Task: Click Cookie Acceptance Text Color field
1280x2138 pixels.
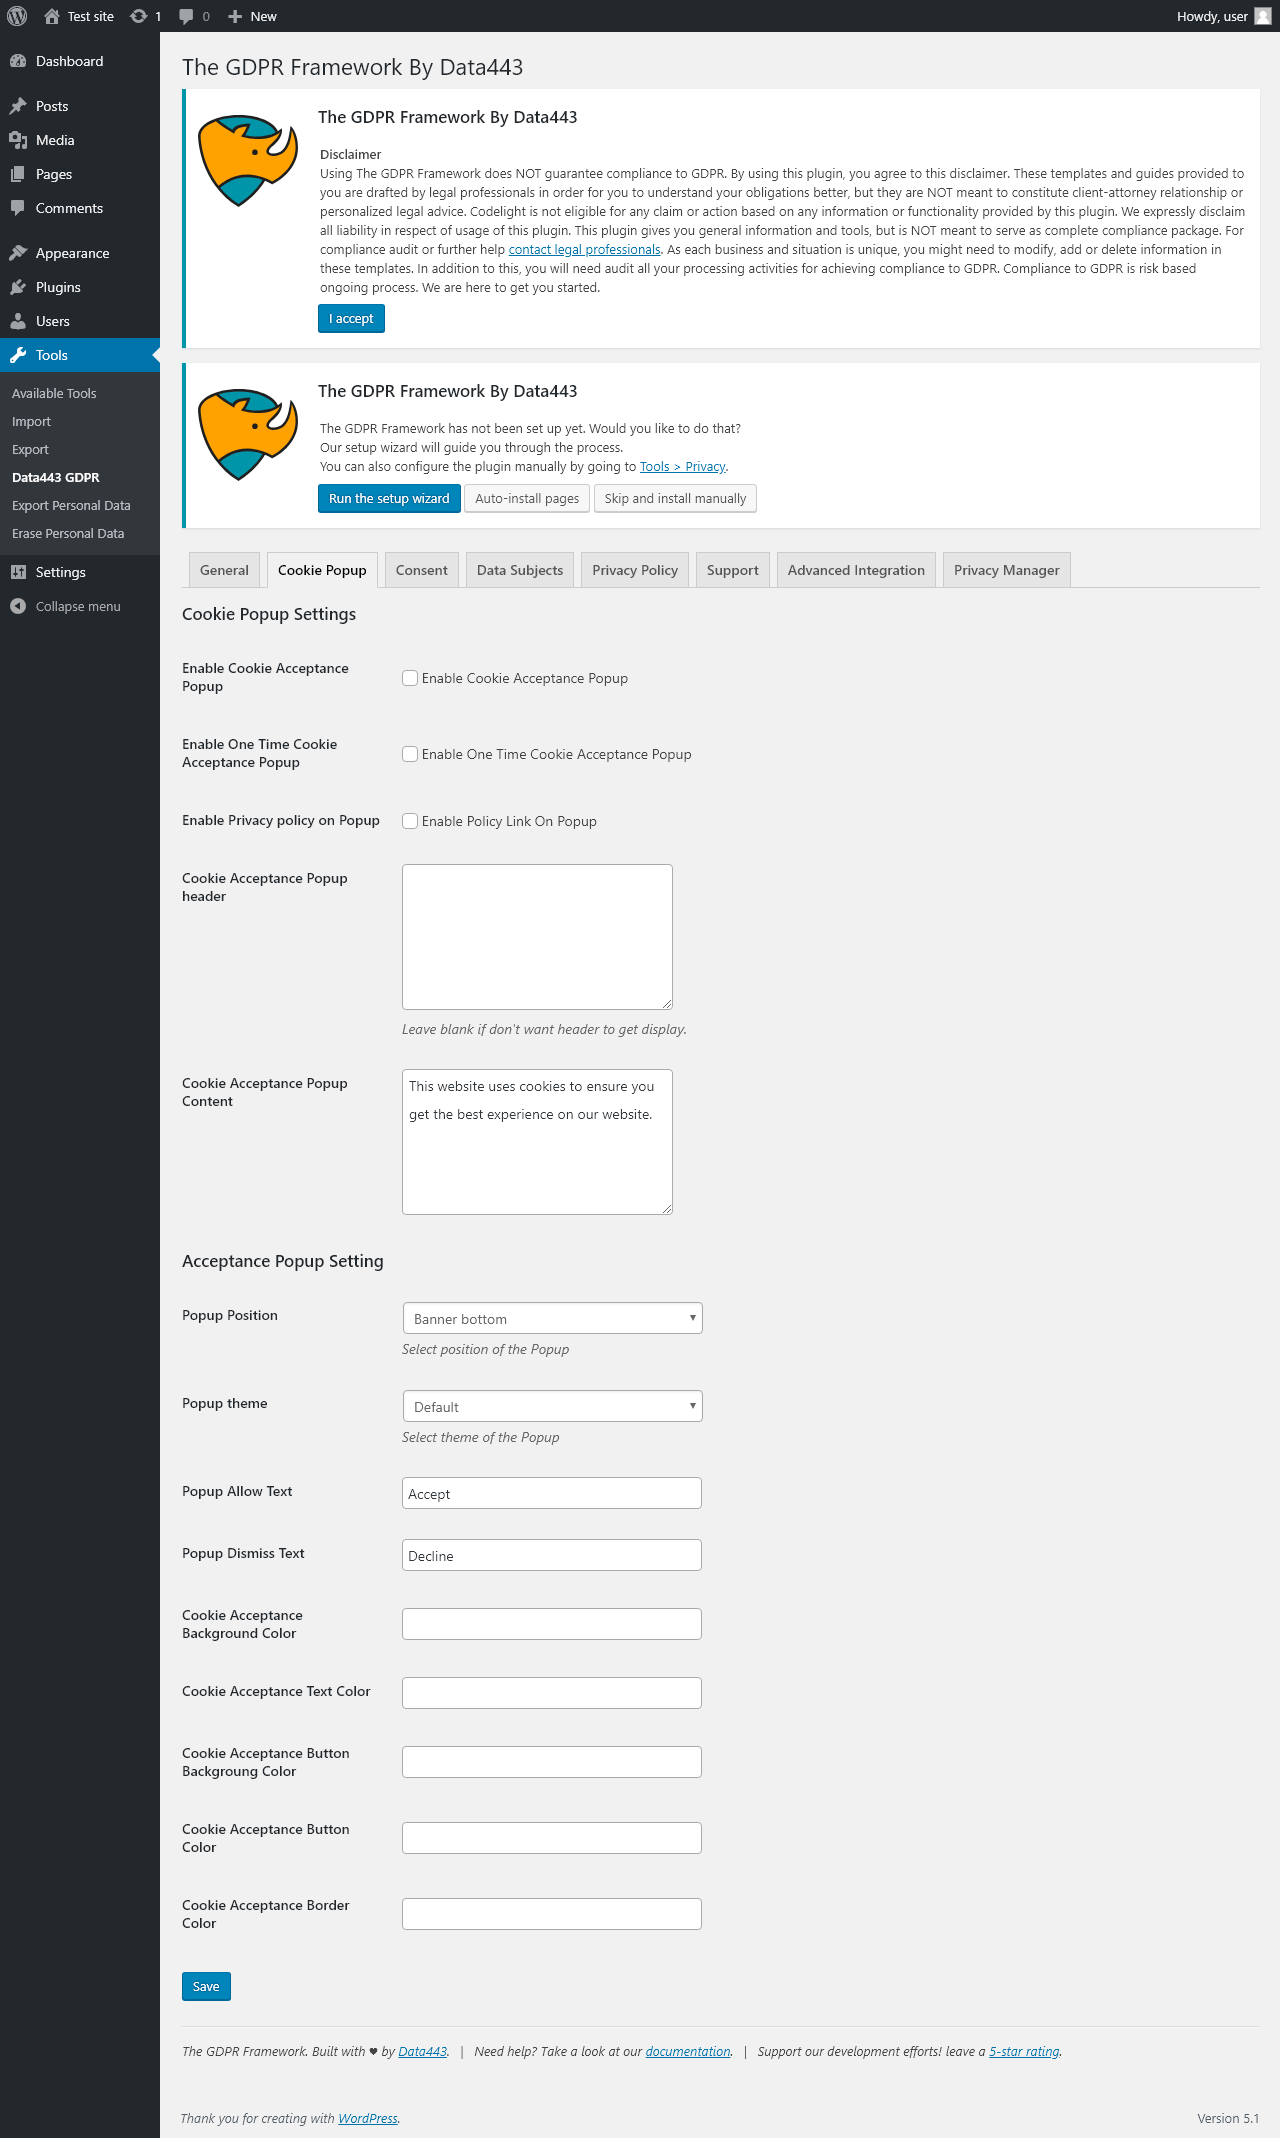Action: [552, 1693]
